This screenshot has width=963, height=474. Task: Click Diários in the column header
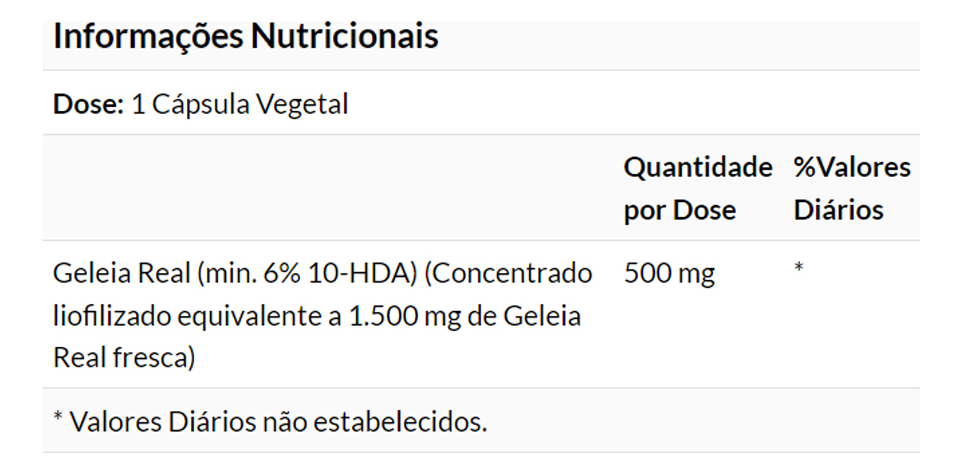(x=838, y=210)
